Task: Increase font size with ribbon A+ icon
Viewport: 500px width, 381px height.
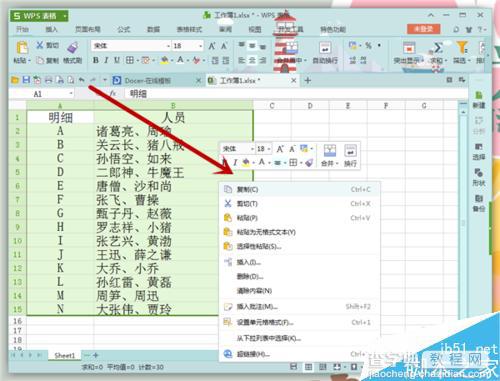Action: (212, 46)
